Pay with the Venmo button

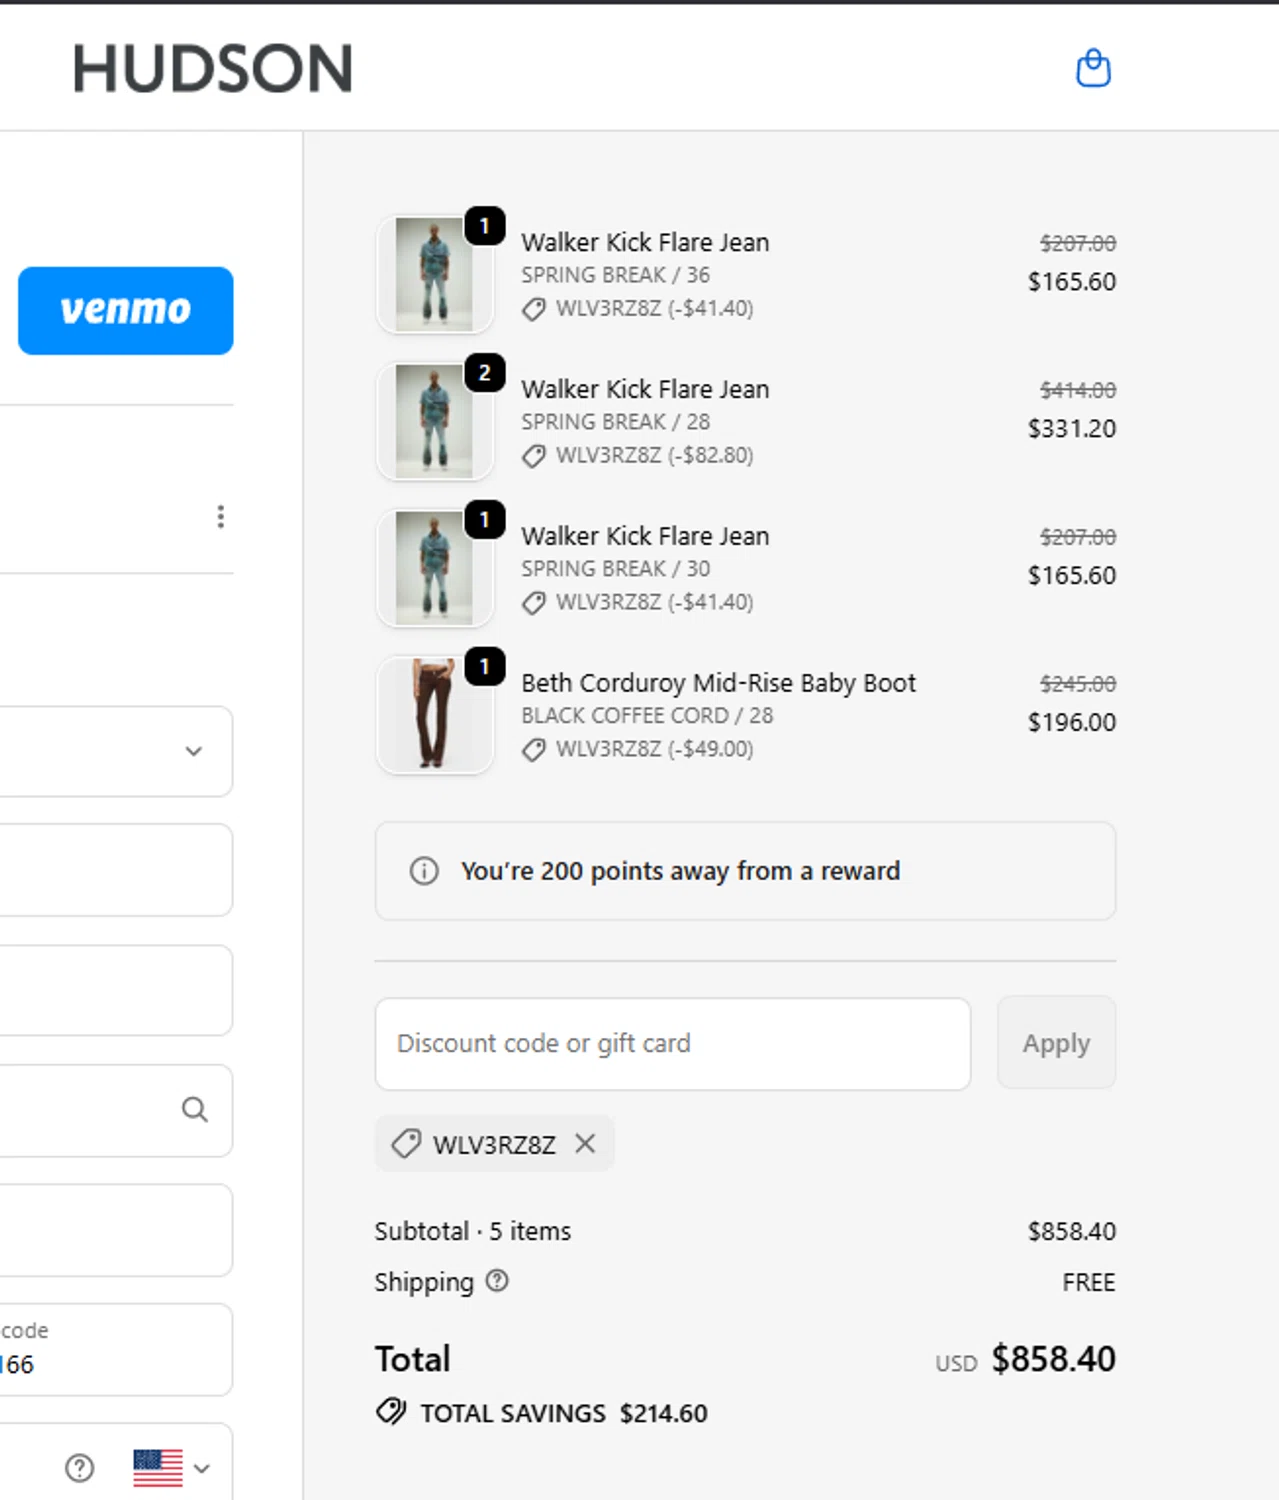coord(126,310)
